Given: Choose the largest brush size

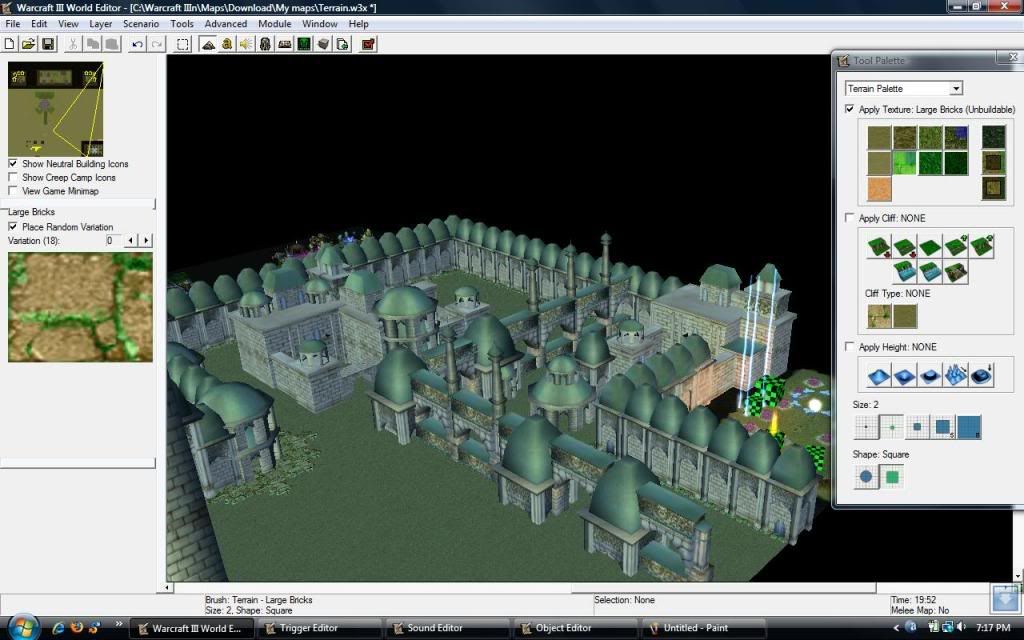Looking at the screenshot, I should [969, 427].
